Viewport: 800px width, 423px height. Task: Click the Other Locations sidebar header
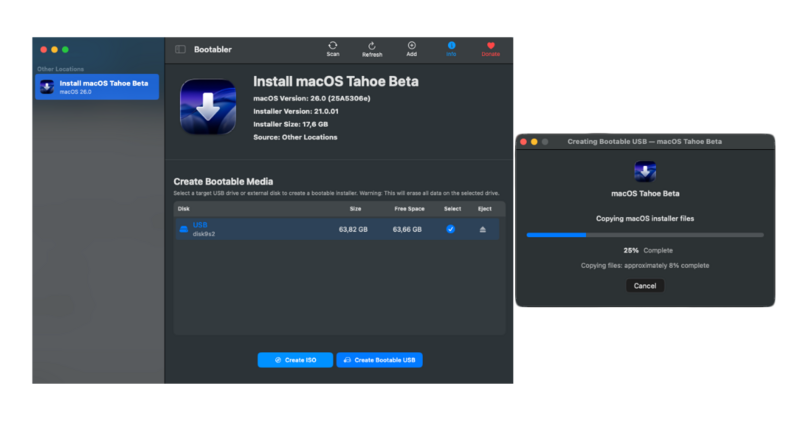[x=60, y=69]
